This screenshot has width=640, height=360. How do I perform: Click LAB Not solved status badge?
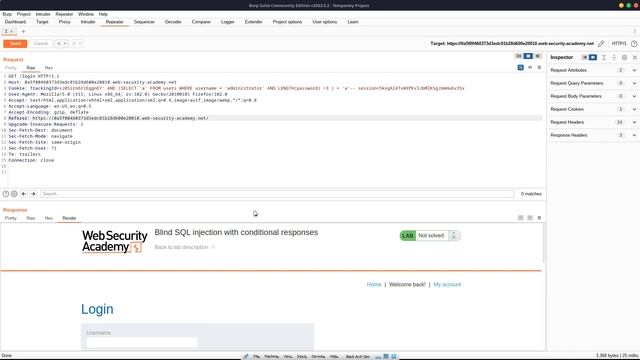click(430, 236)
